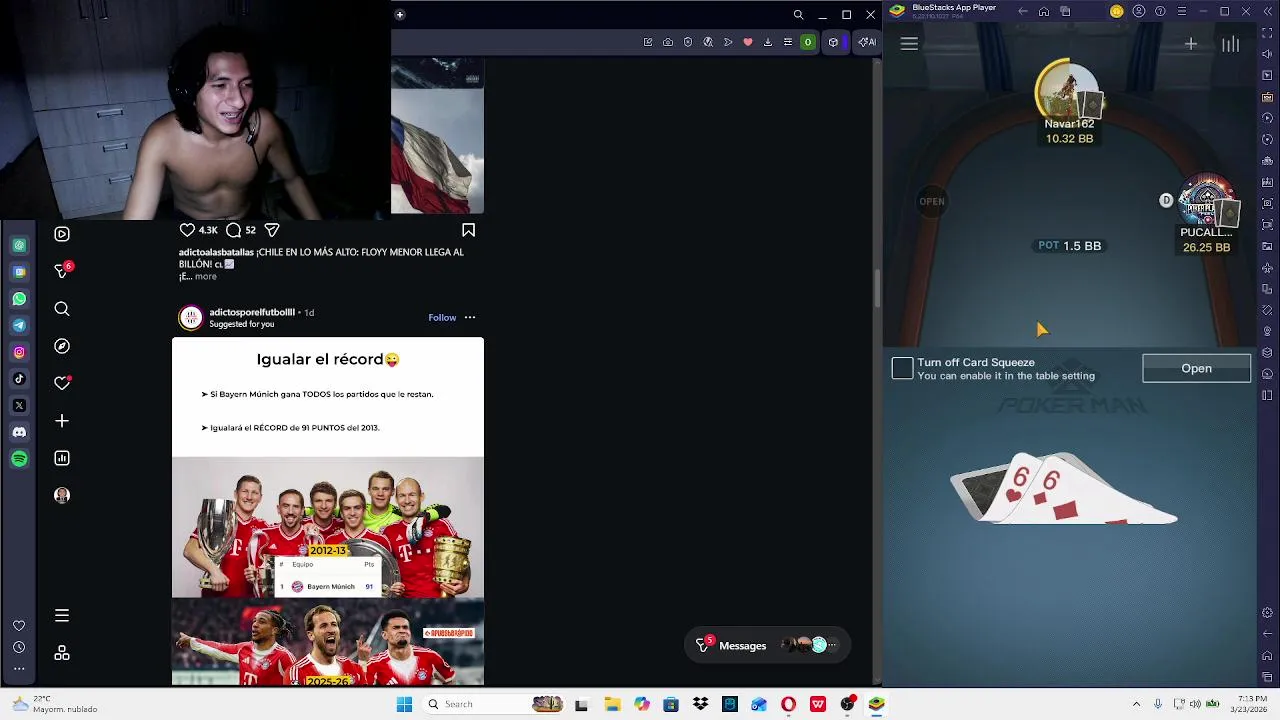Open Instagram More hamburger menu
The height and width of the screenshot is (720, 1280).
click(62, 615)
